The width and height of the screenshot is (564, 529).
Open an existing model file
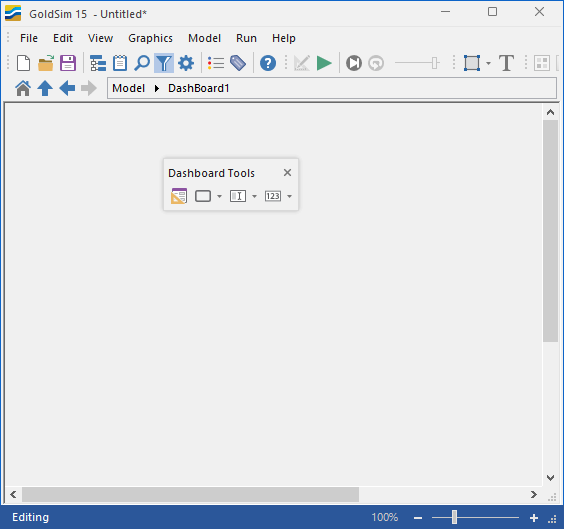pyautogui.click(x=46, y=63)
